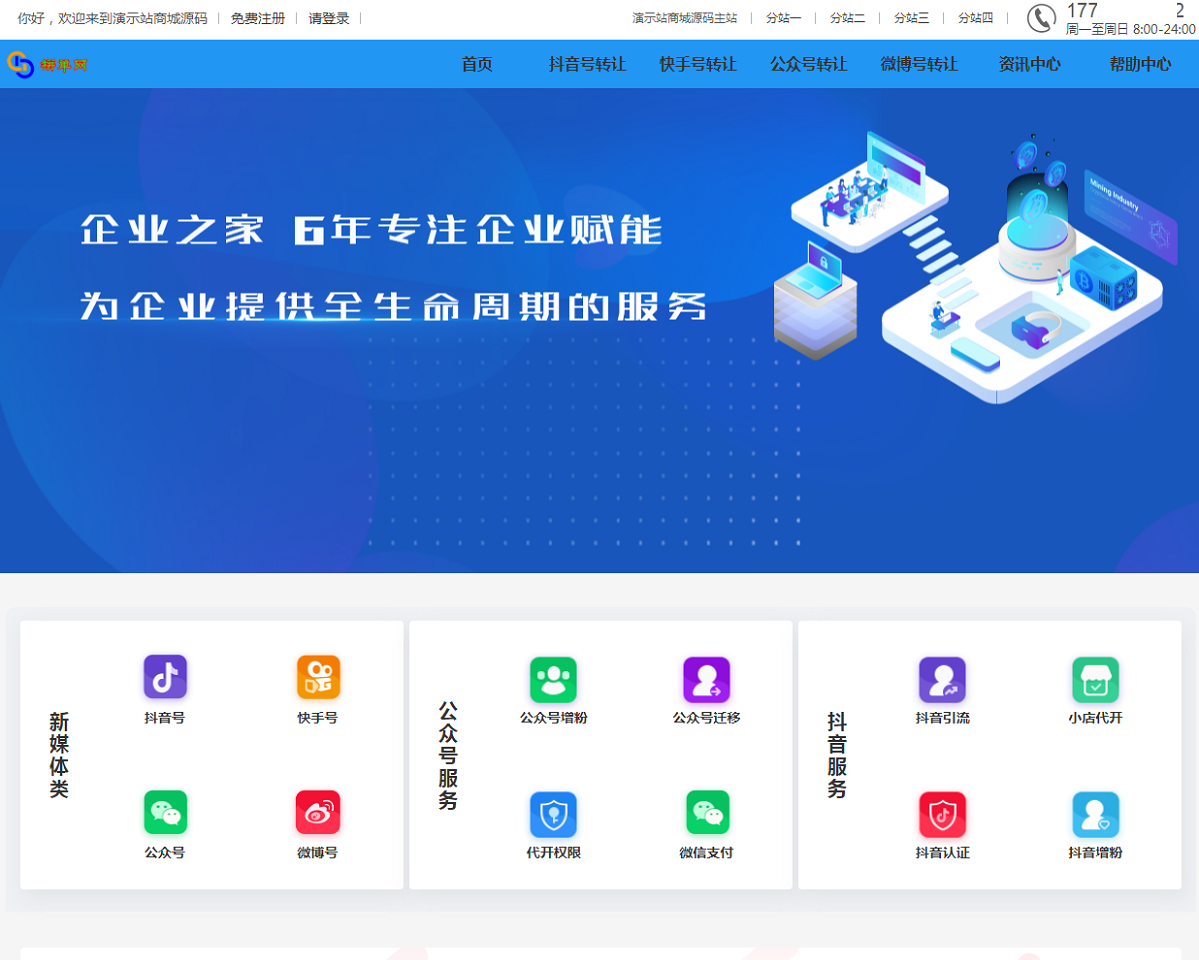
Task: Open the 抖音号 TikTok icon
Action: point(165,677)
